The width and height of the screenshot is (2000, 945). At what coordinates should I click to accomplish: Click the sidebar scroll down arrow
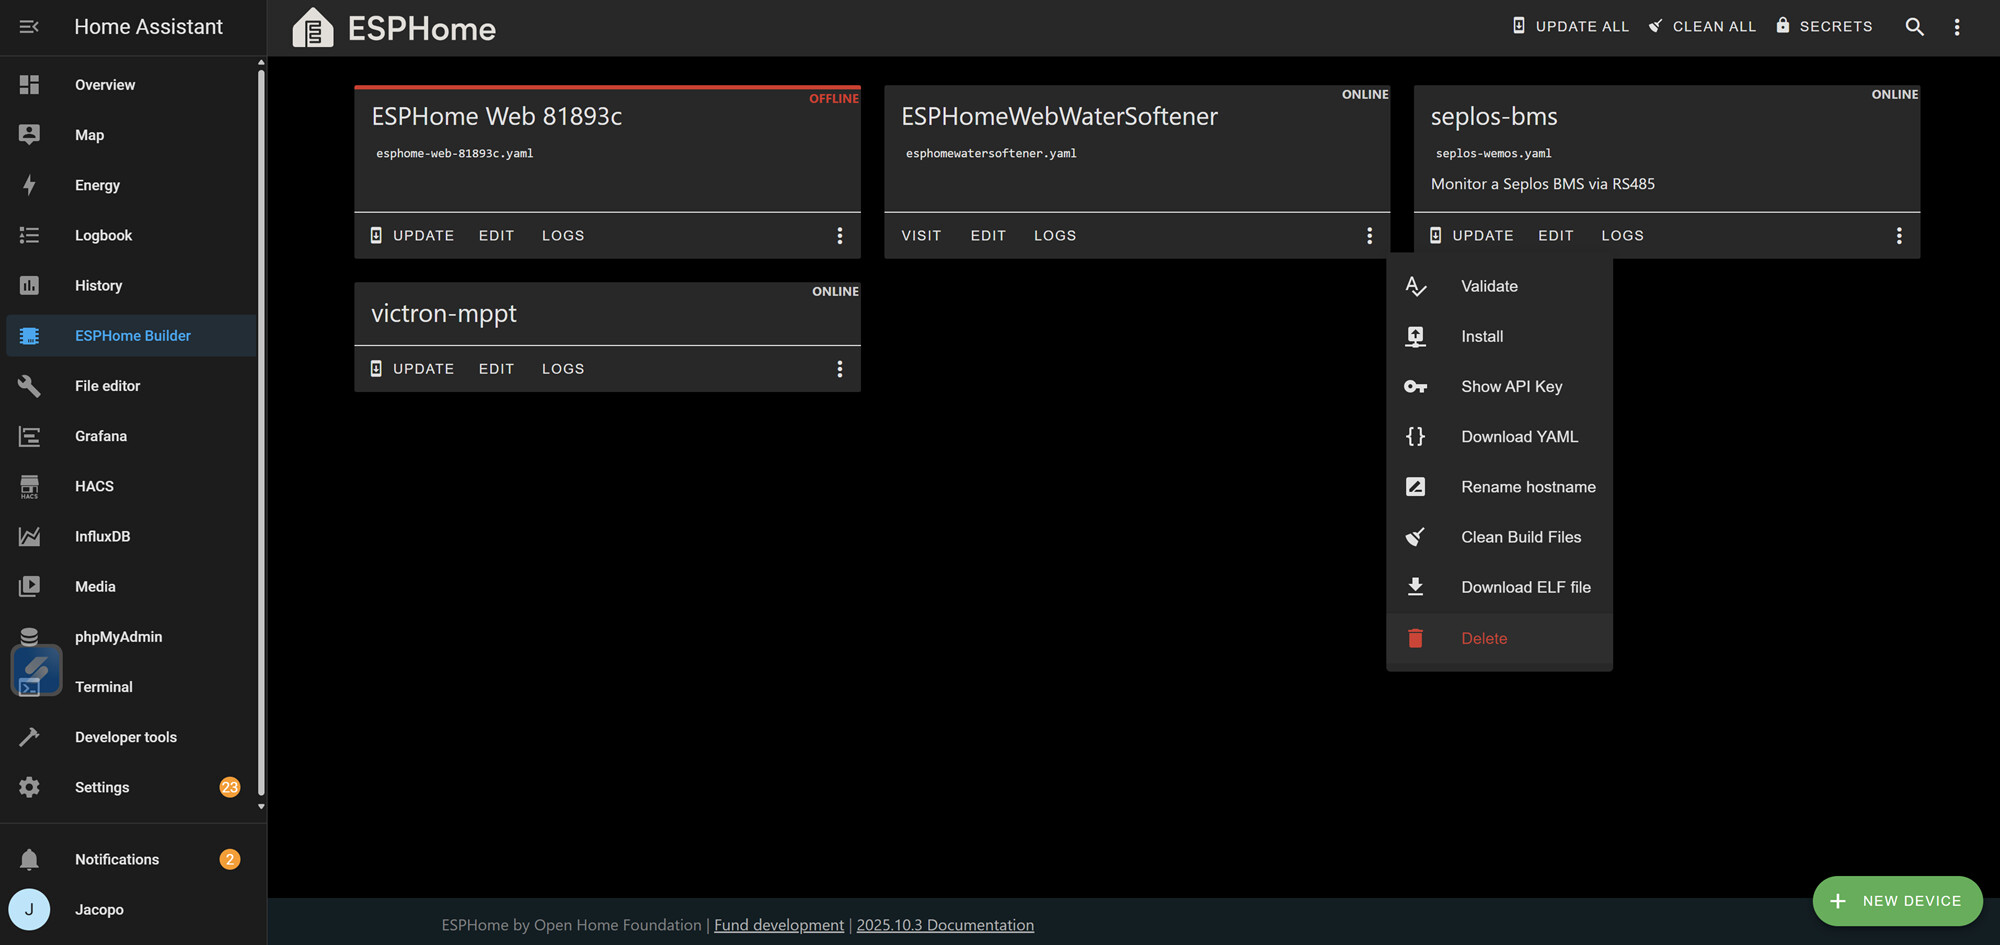[x=261, y=806]
